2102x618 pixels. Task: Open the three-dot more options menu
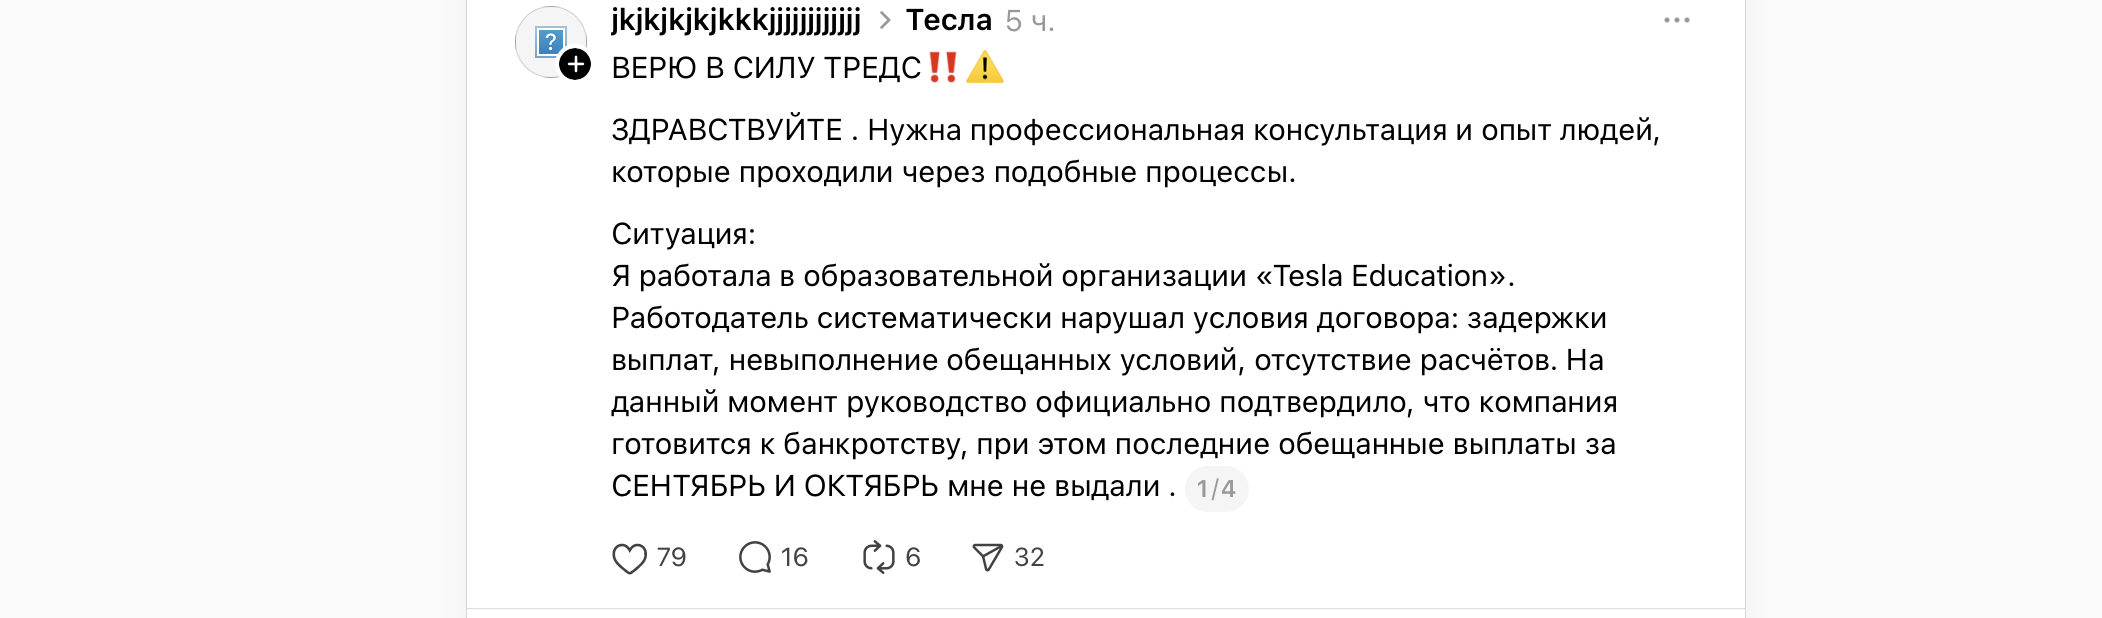[1676, 21]
